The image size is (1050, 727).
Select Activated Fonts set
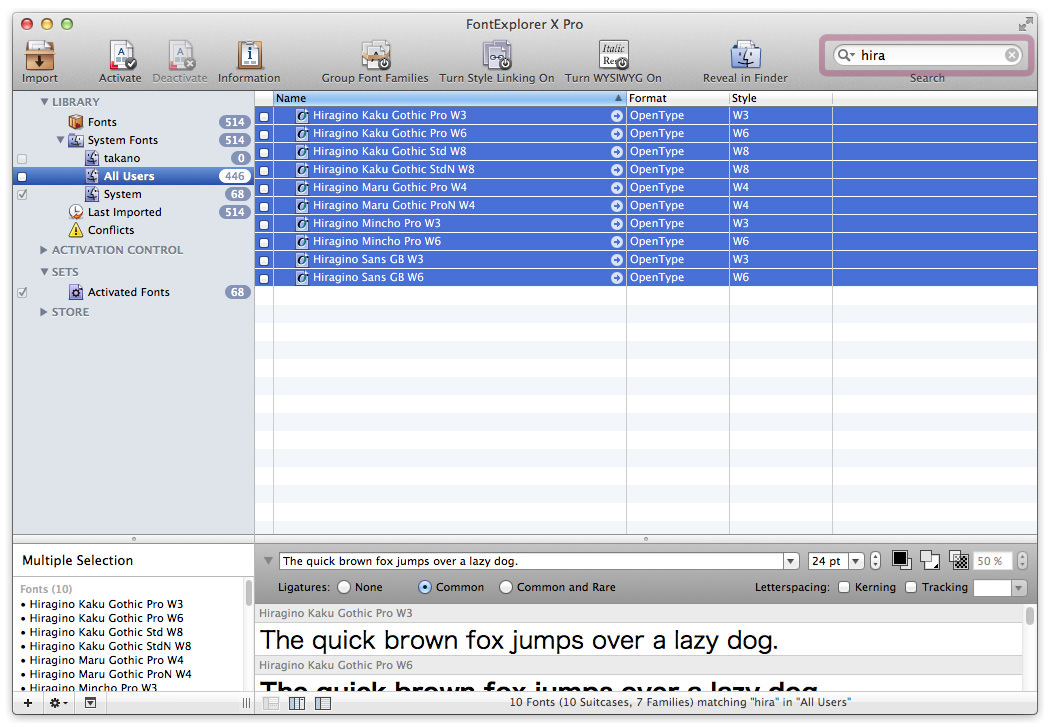point(129,293)
